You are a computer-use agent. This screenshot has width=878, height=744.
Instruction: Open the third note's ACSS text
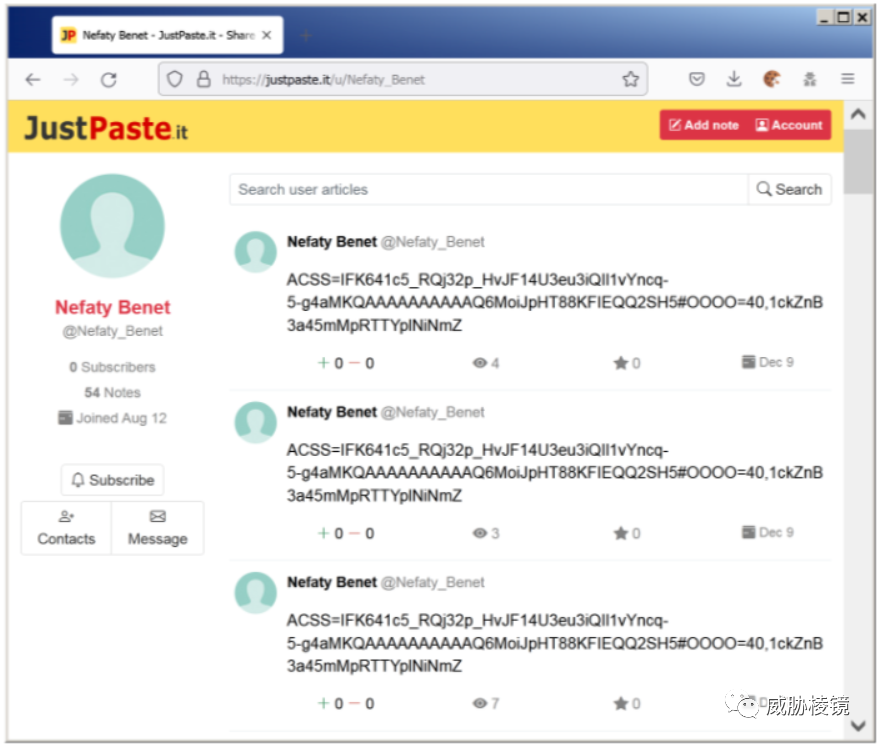(554, 643)
